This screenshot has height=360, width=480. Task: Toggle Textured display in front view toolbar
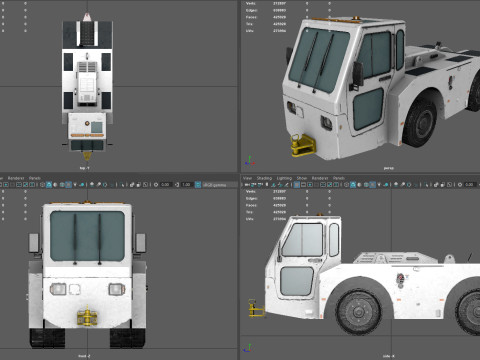tap(68, 184)
